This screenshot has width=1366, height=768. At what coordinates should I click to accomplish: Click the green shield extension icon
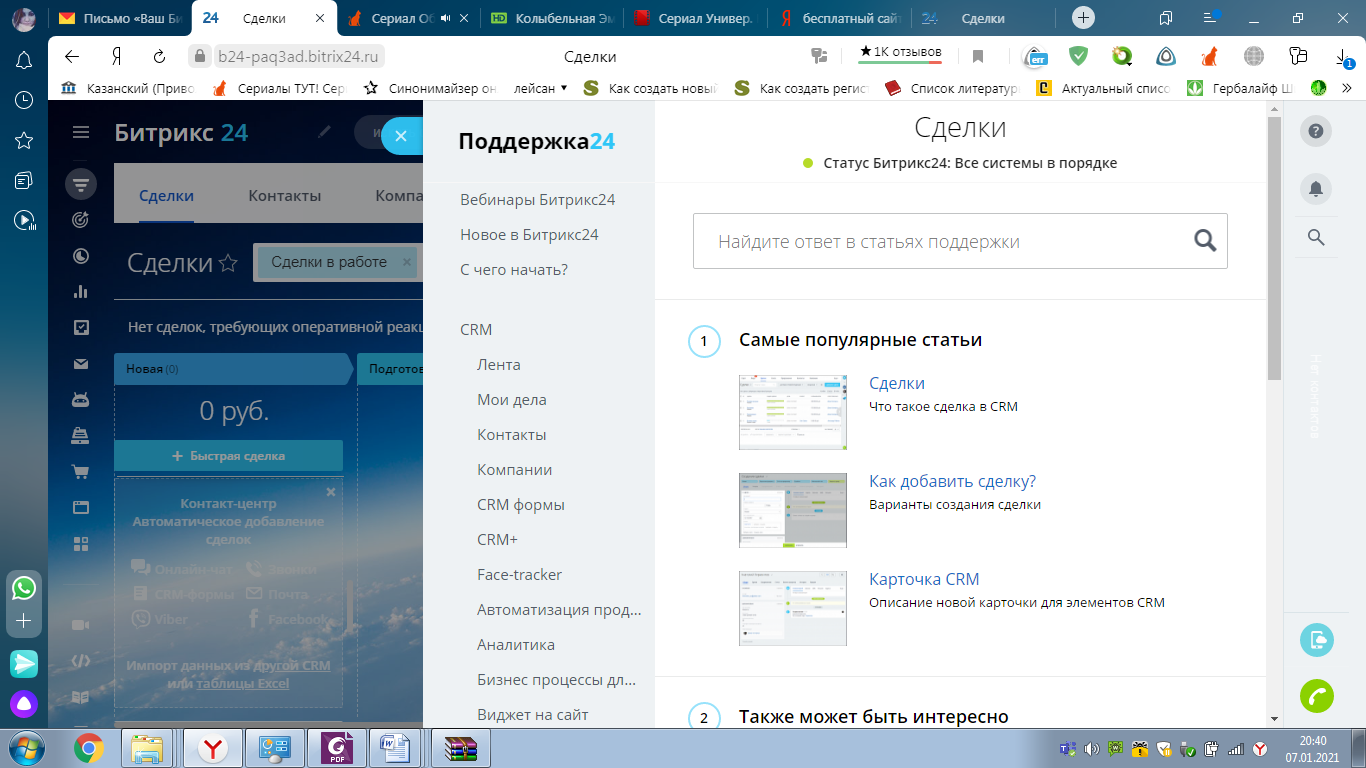pos(1078,56)
